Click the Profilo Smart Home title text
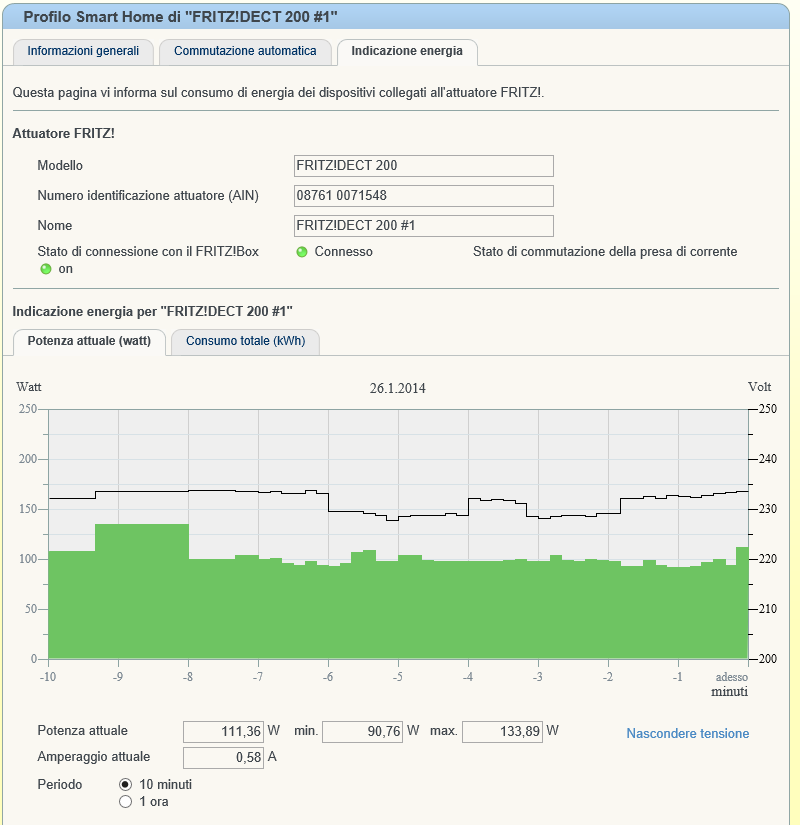The width and height of the screenshot is (800, 825). (x=180, y=17)
